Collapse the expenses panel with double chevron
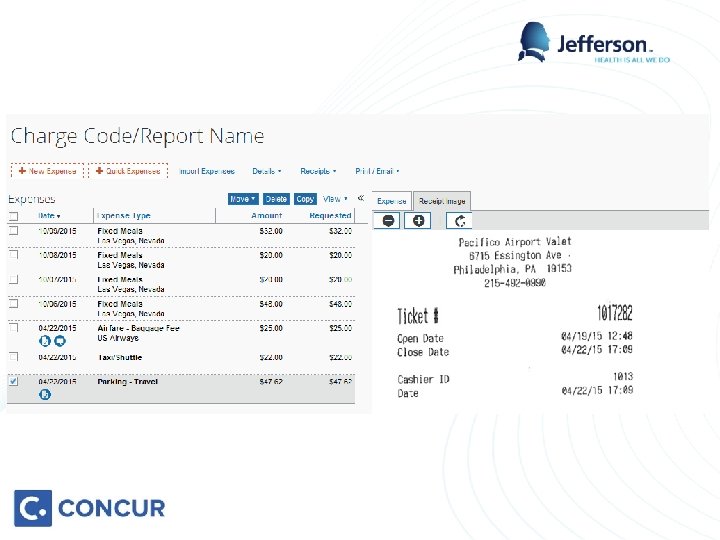 [x=361, y=198]
